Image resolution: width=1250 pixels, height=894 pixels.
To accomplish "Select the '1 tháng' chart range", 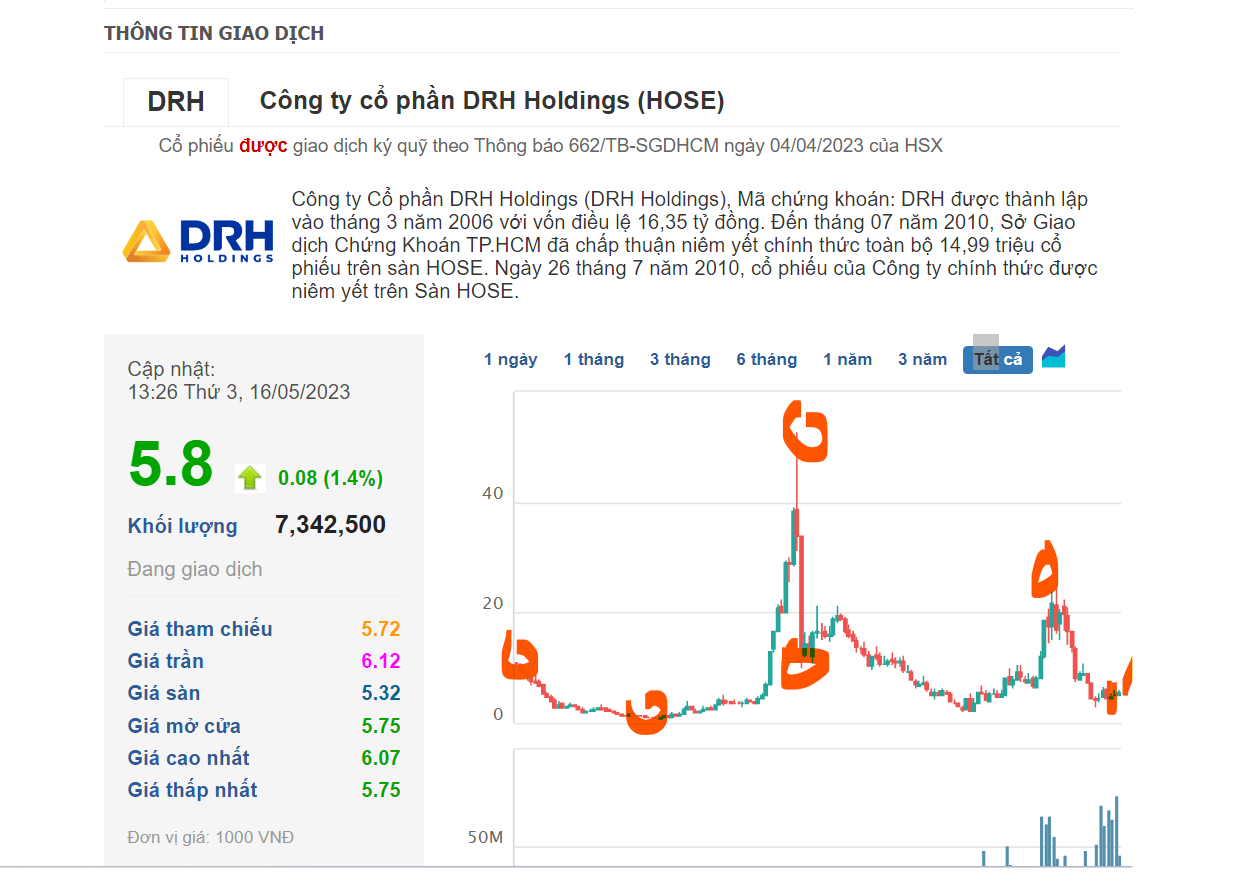I will click(x=594, y=360).
